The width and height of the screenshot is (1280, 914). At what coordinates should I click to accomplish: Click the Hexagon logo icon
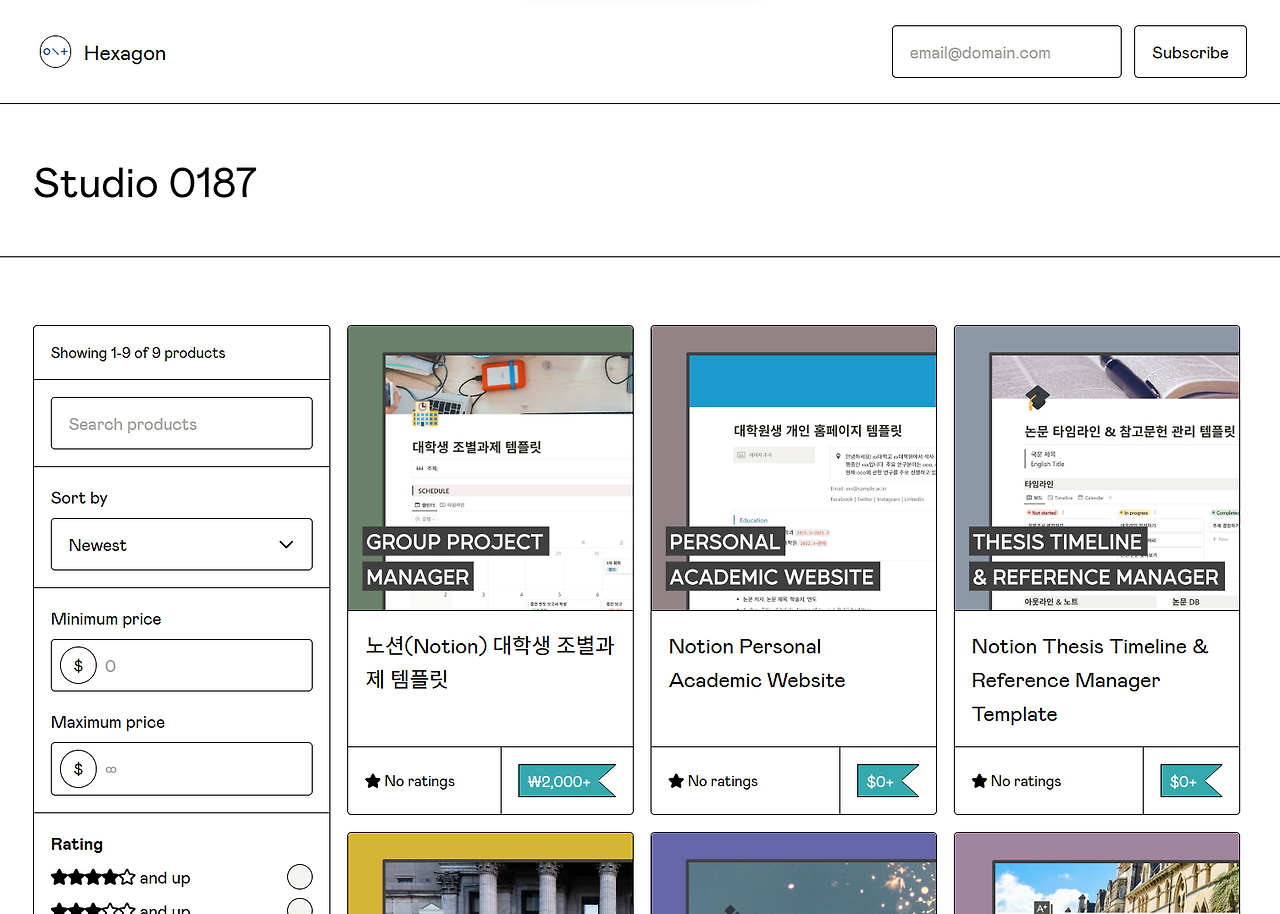coord(55,51)
